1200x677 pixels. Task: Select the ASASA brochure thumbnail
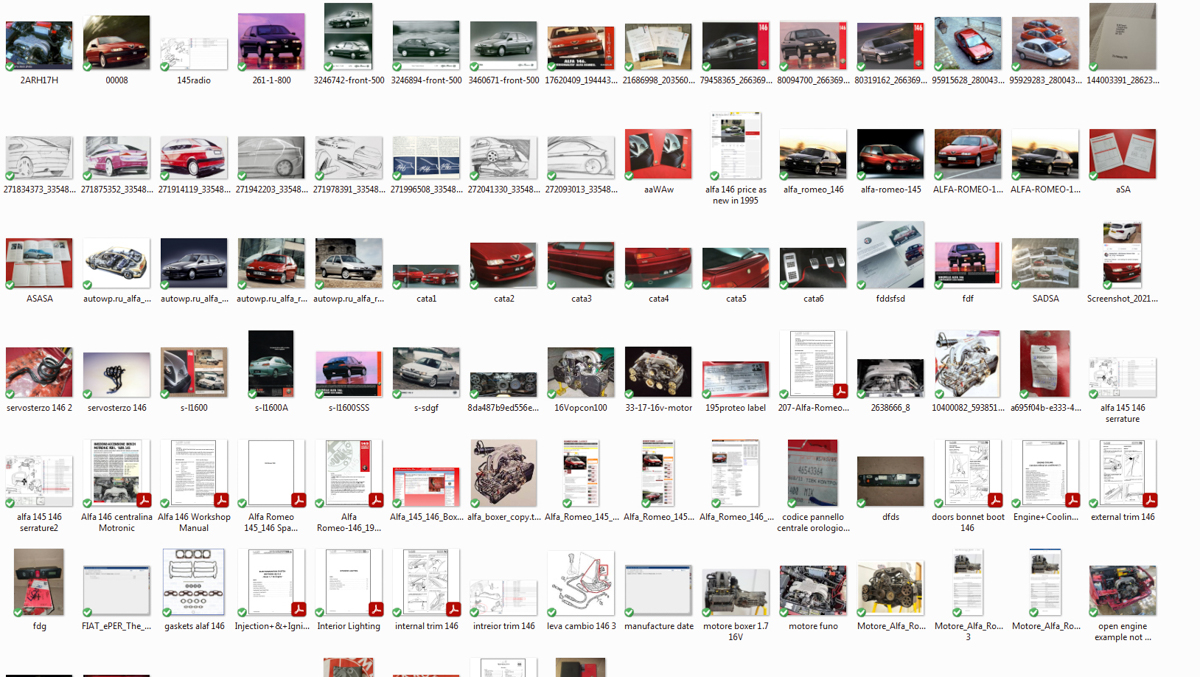39,264
